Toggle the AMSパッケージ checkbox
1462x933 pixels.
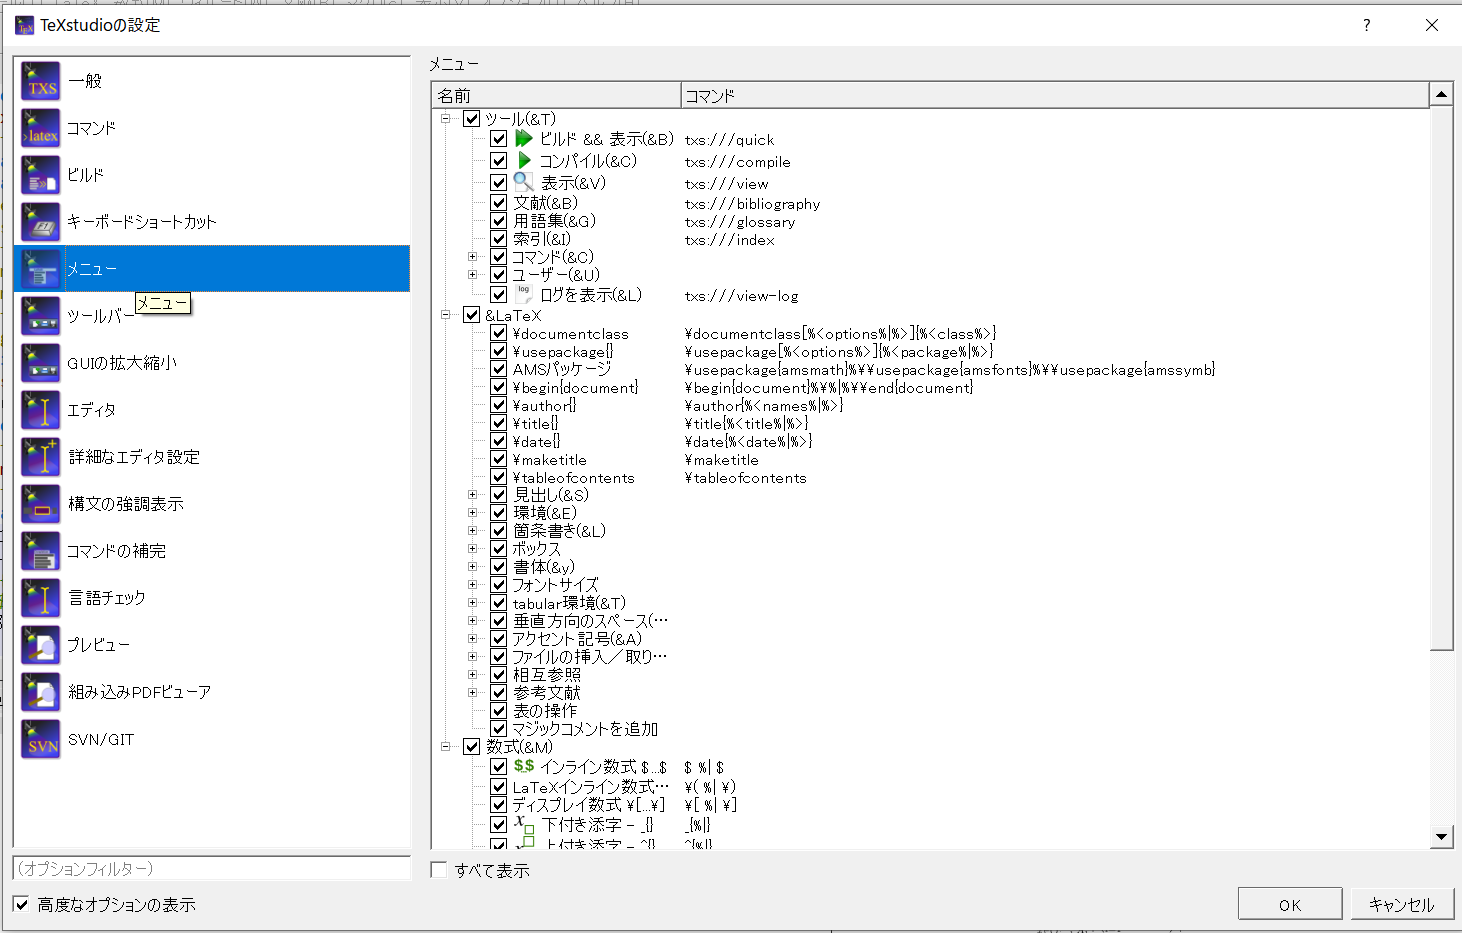(x=499, y=370)
